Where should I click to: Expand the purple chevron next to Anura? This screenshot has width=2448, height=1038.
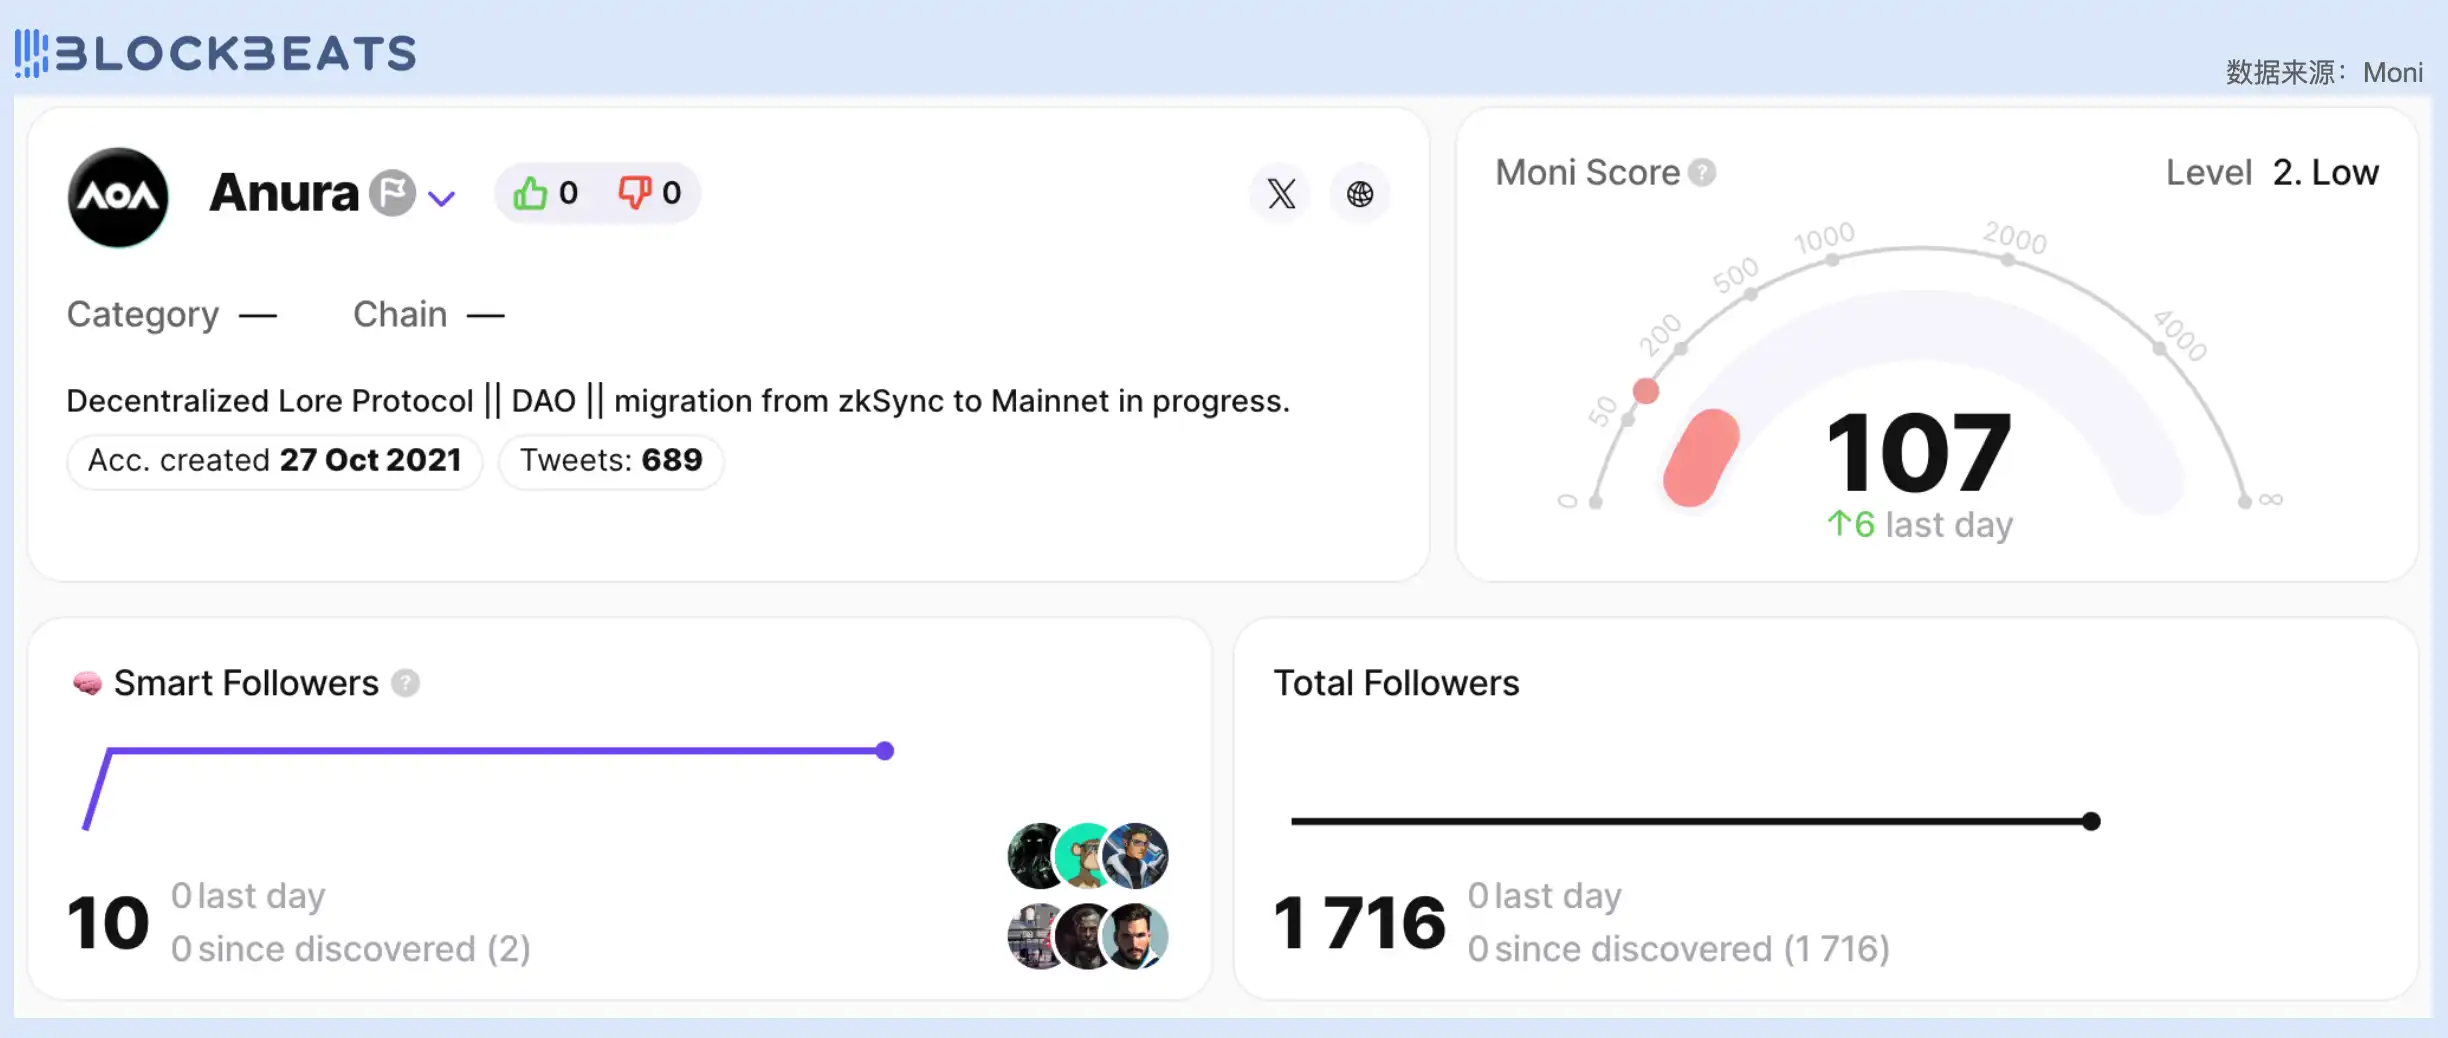tap(442, 198)
